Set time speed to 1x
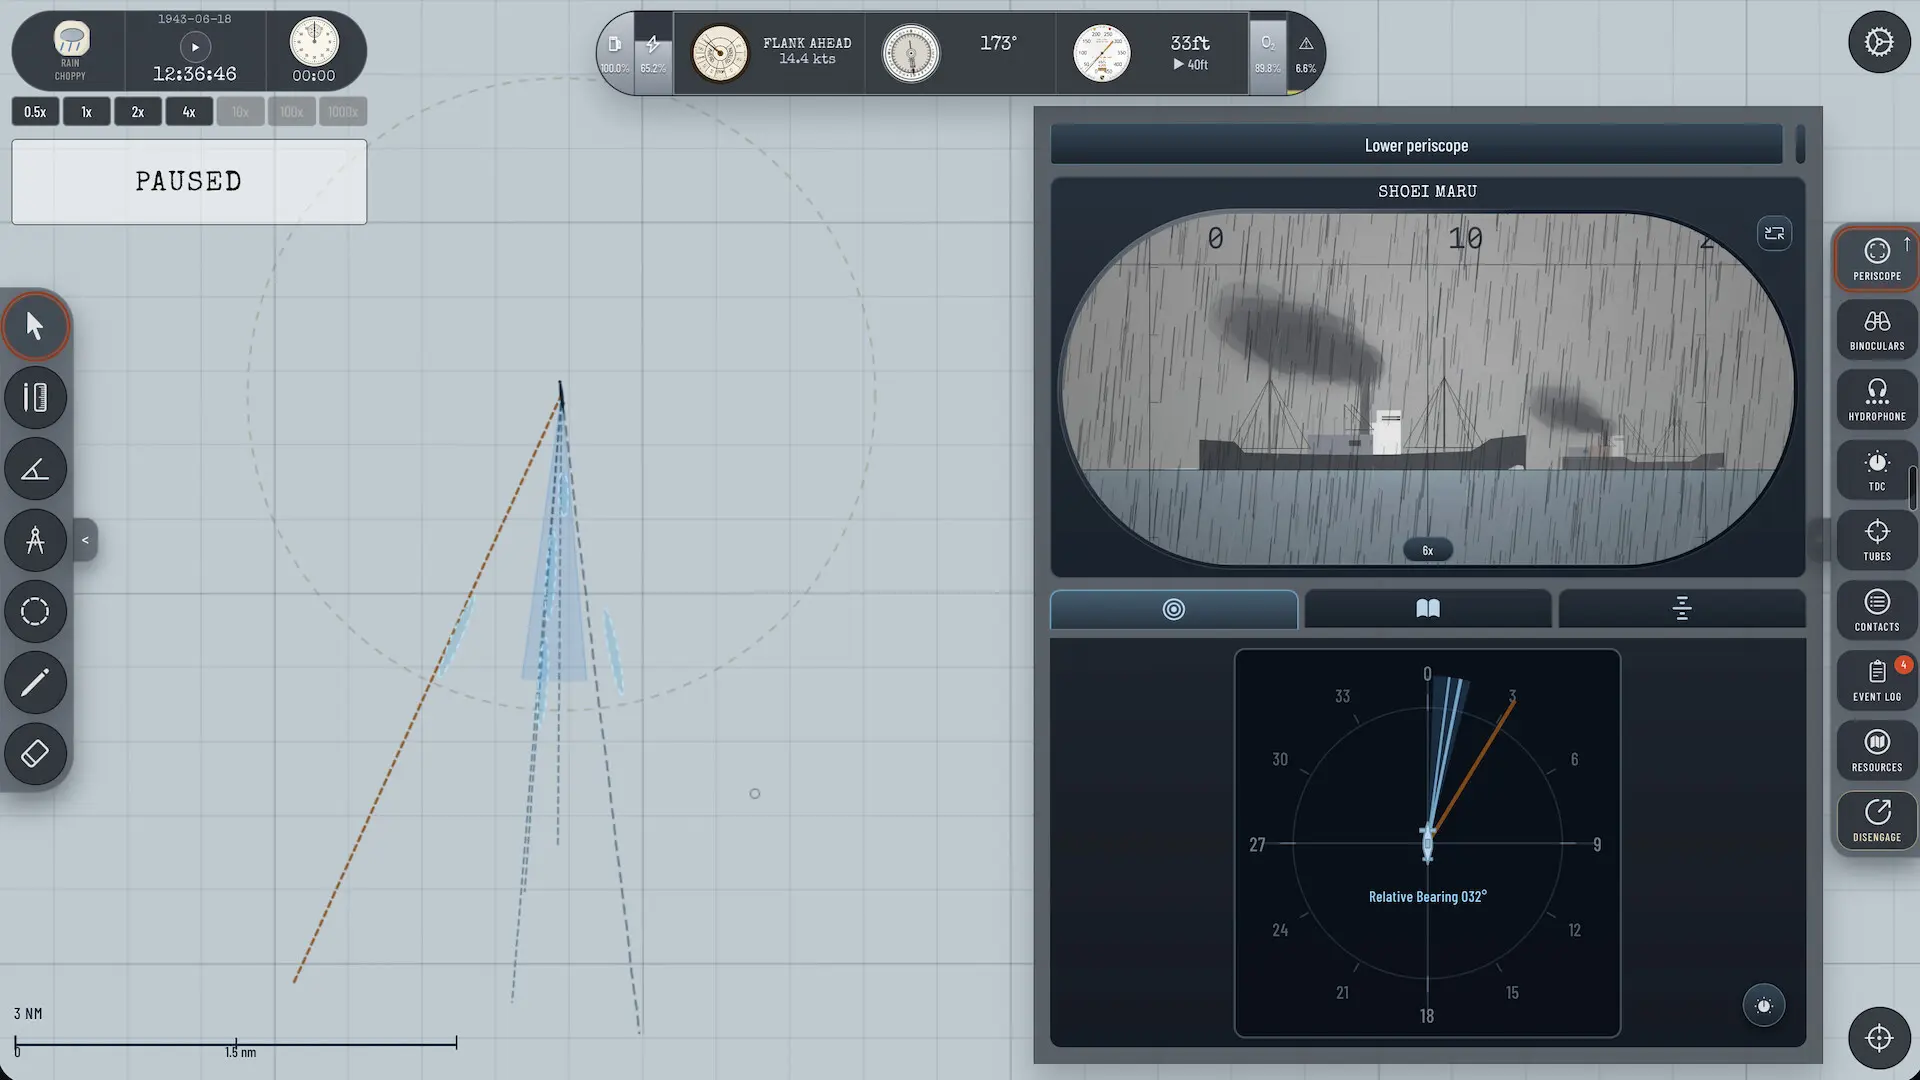This screenshot has height=1080, width=1920. pos(86,112)
